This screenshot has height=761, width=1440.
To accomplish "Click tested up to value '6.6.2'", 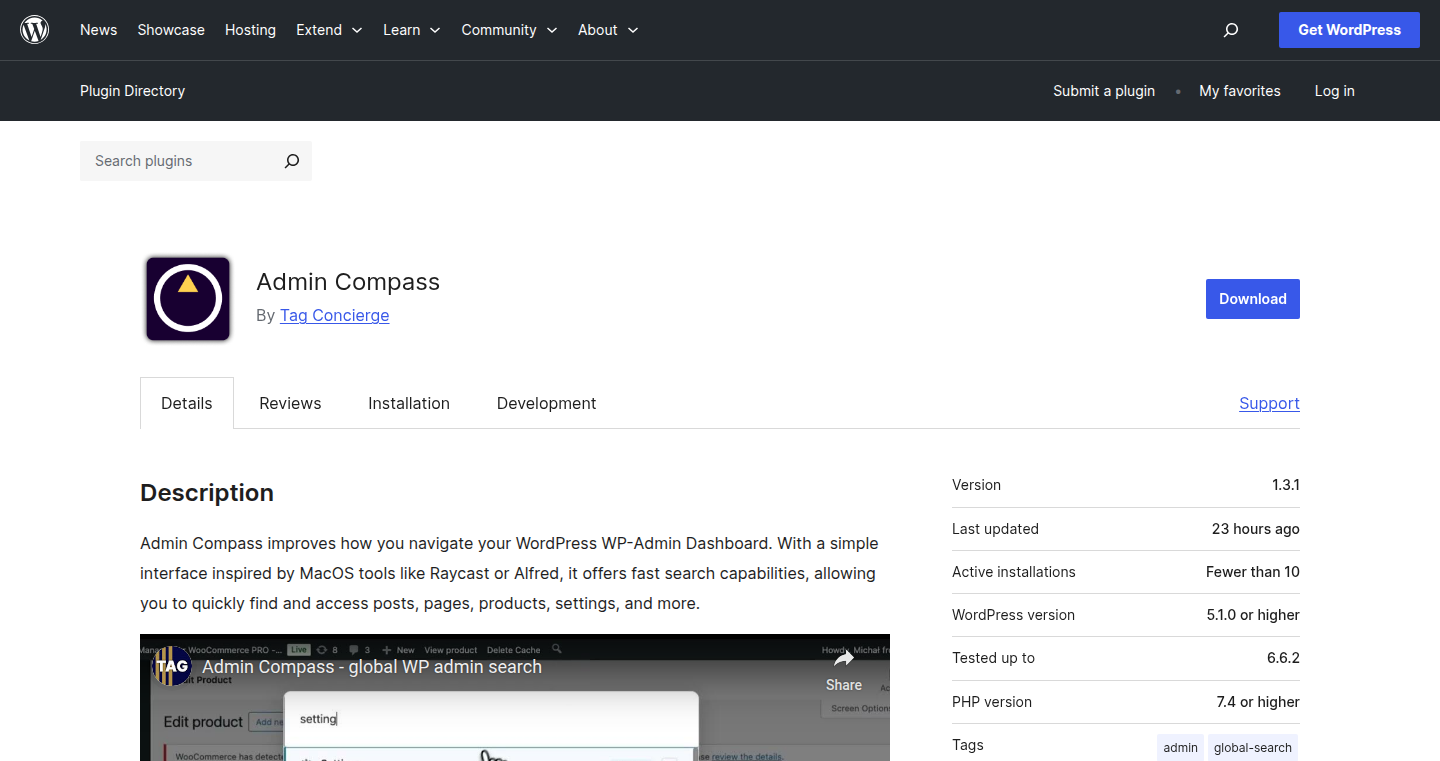I will [1283, 658].
